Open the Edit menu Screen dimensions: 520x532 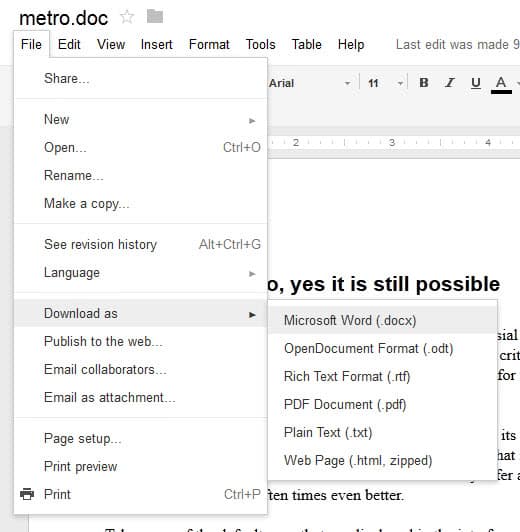69,44
